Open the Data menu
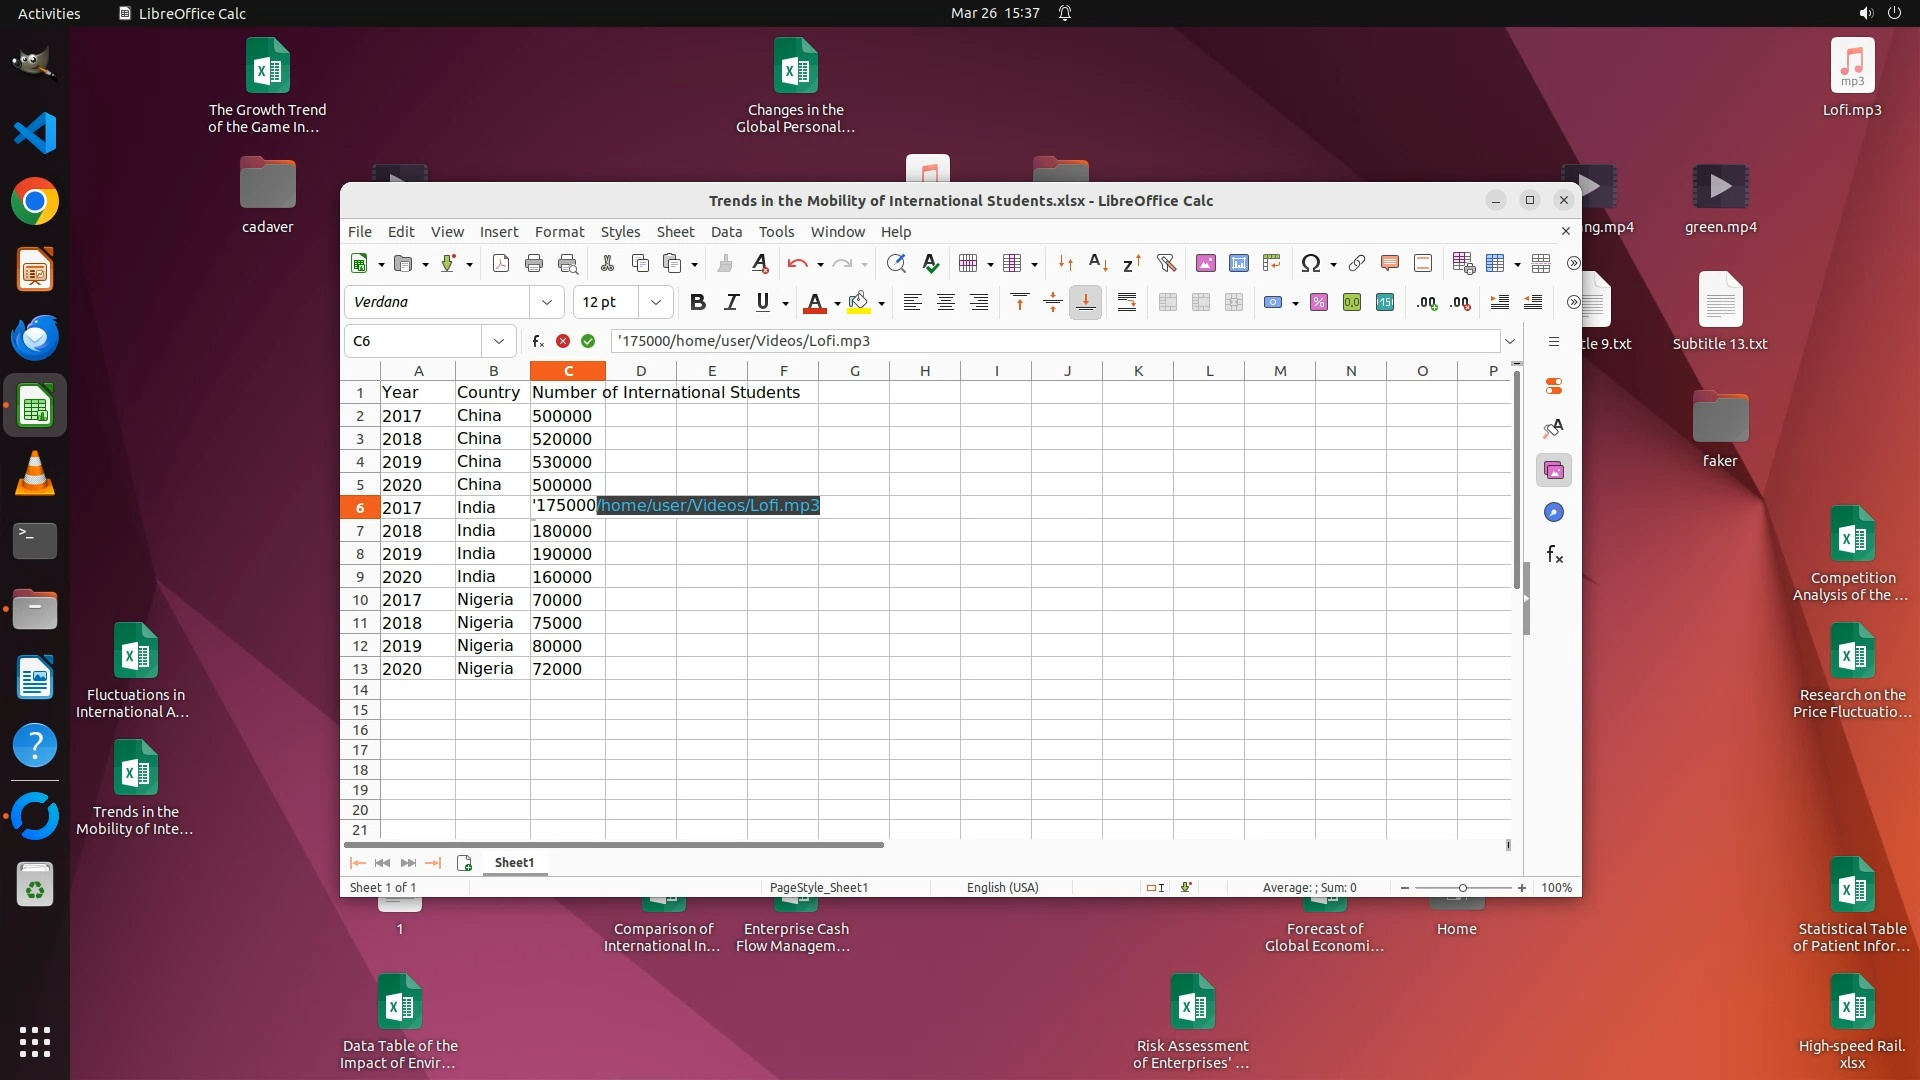Image resolution: width=1920 pixels, height=1080 pixels. (726, 231)
